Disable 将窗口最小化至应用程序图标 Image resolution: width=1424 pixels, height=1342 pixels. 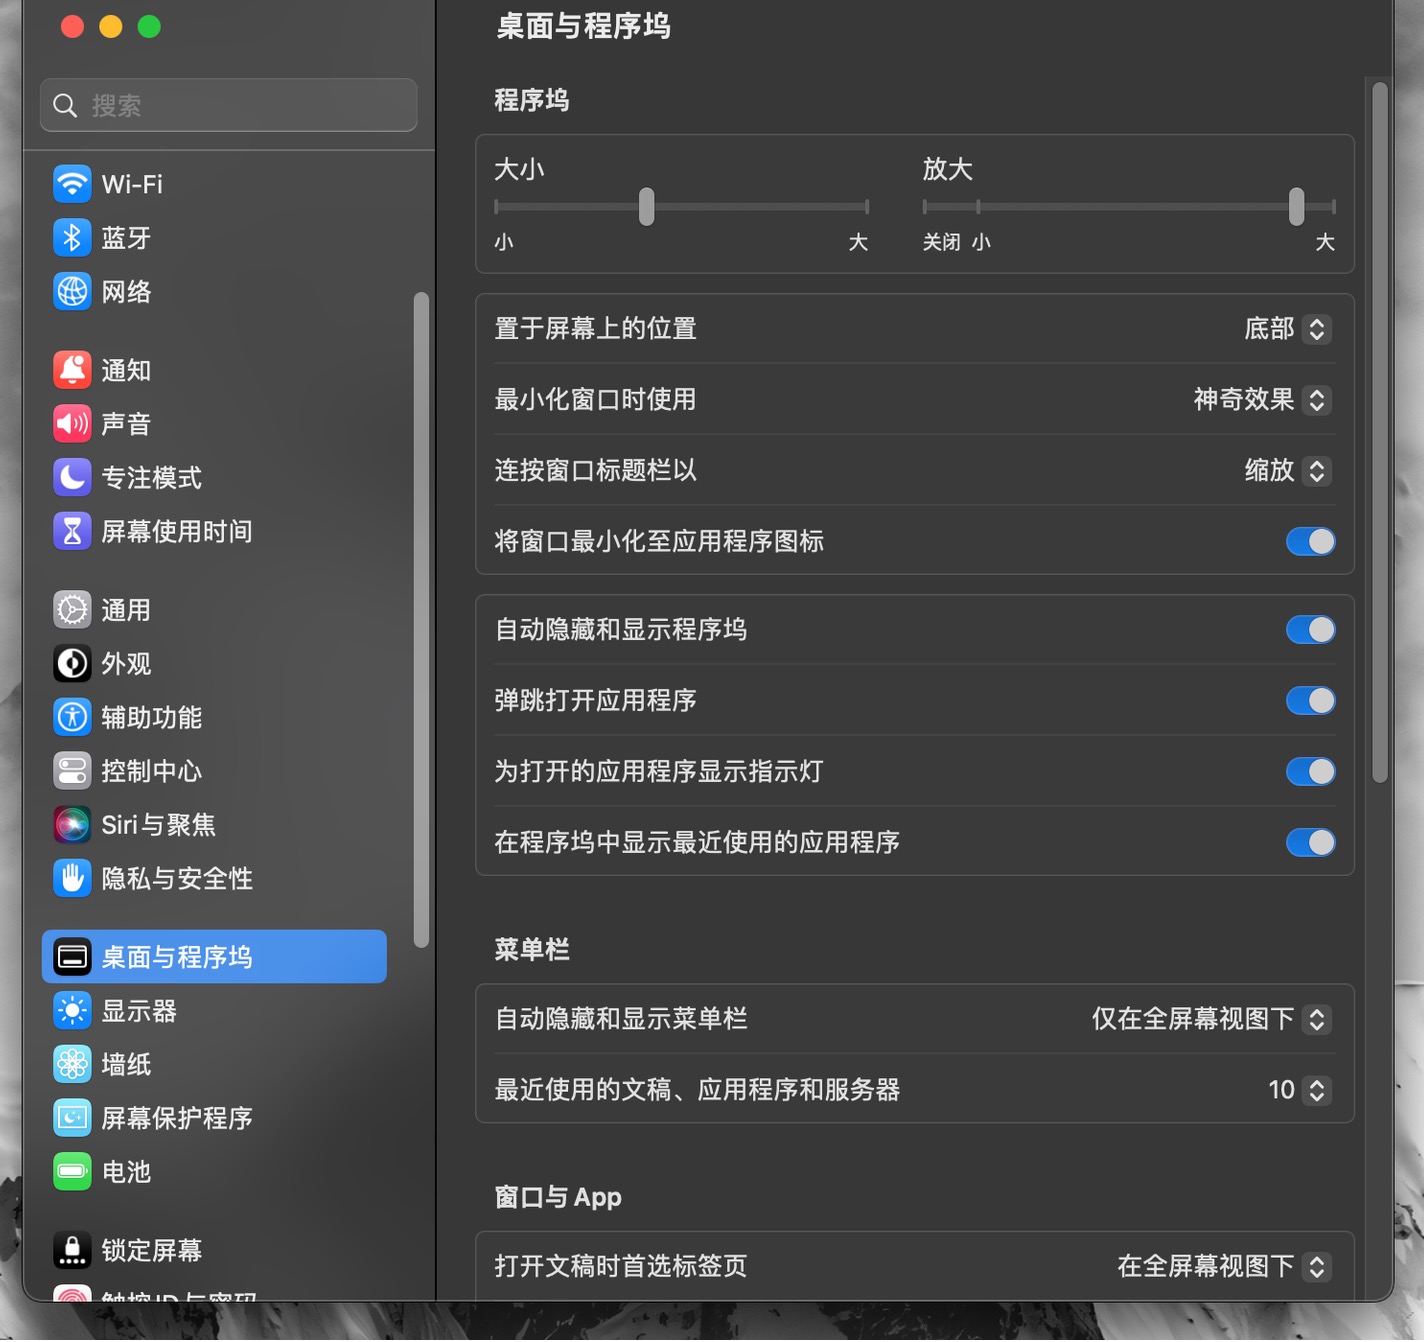1310,541
